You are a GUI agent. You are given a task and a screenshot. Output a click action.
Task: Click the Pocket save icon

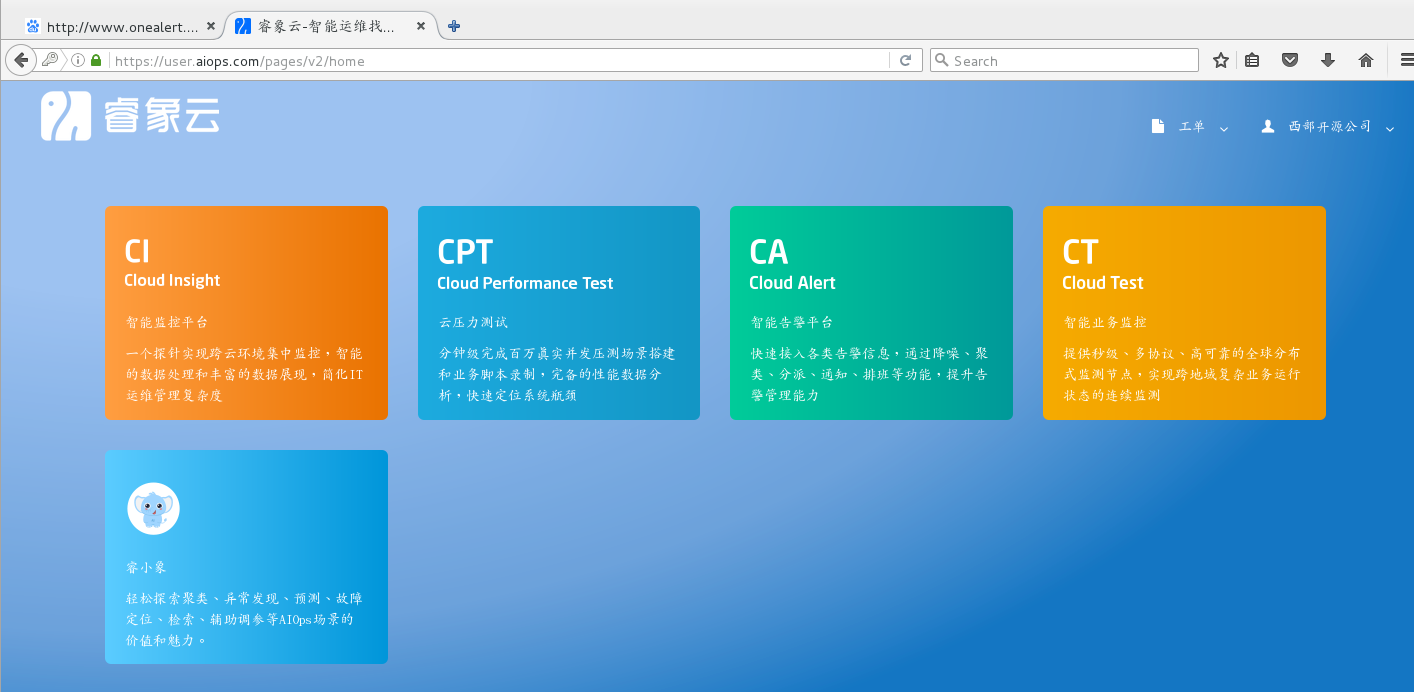1290,60
